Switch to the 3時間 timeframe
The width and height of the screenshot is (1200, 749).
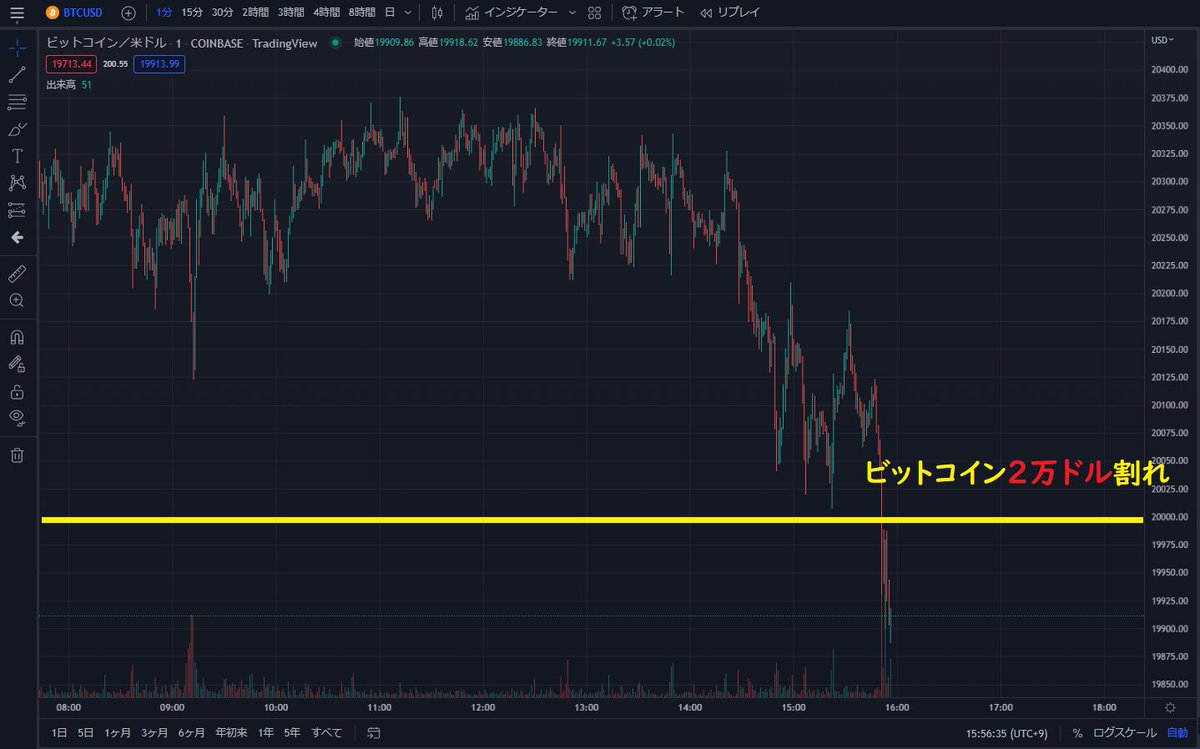coord(290,13)
